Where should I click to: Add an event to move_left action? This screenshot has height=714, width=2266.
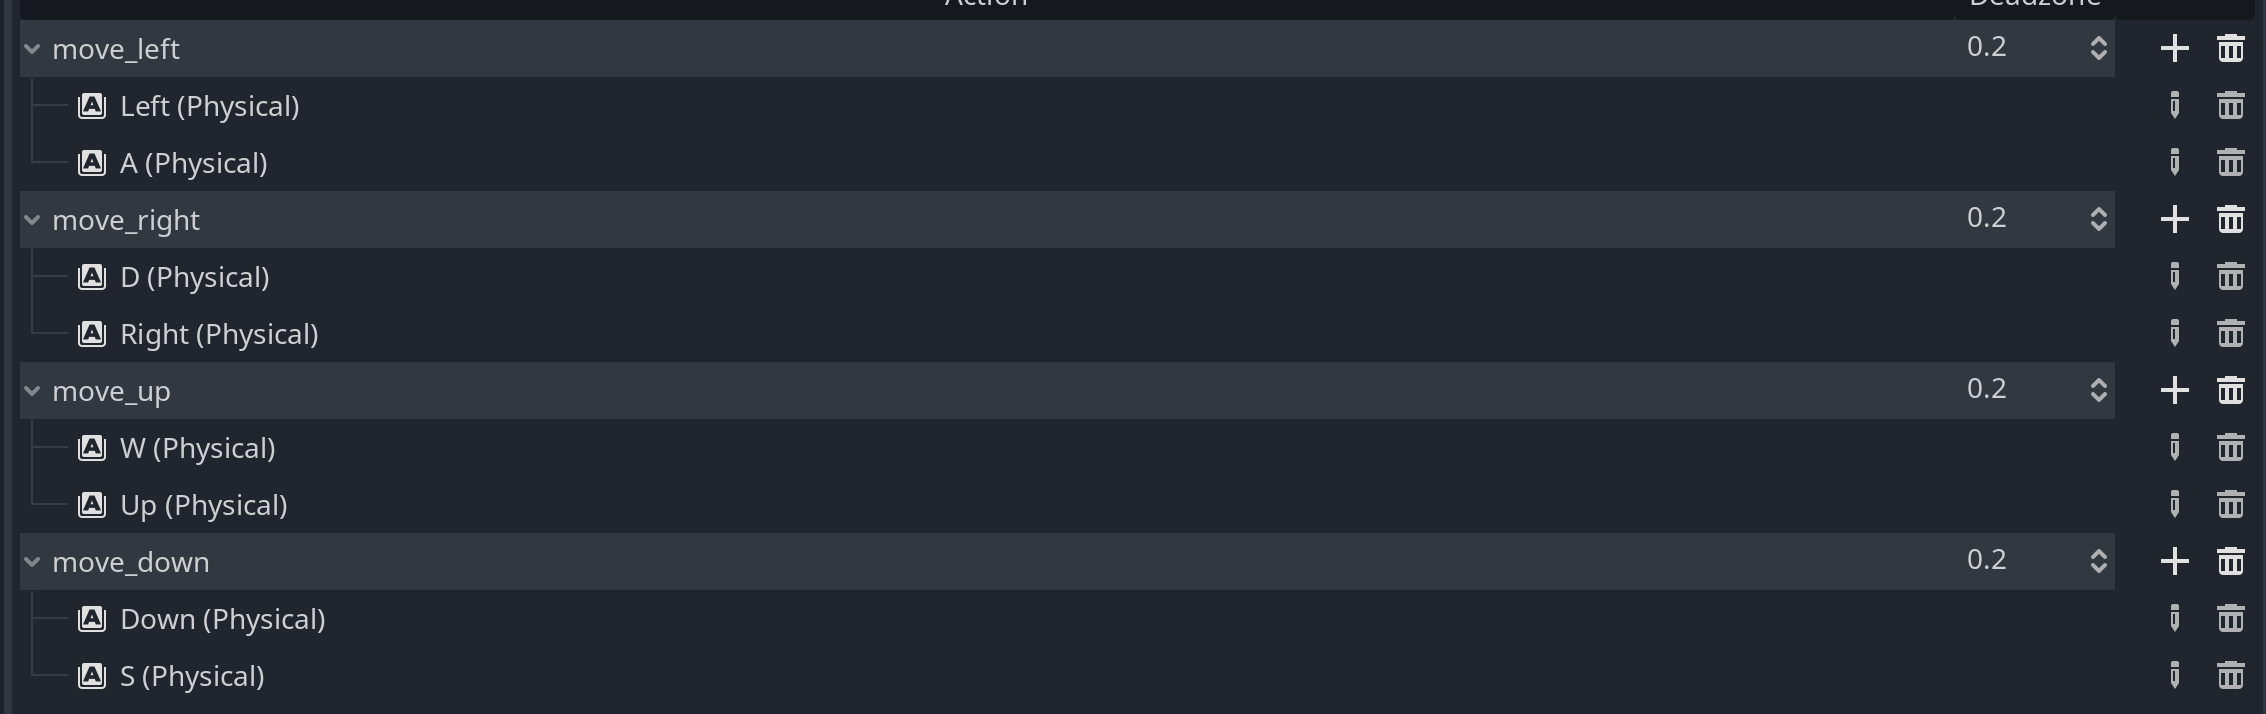2174,48
